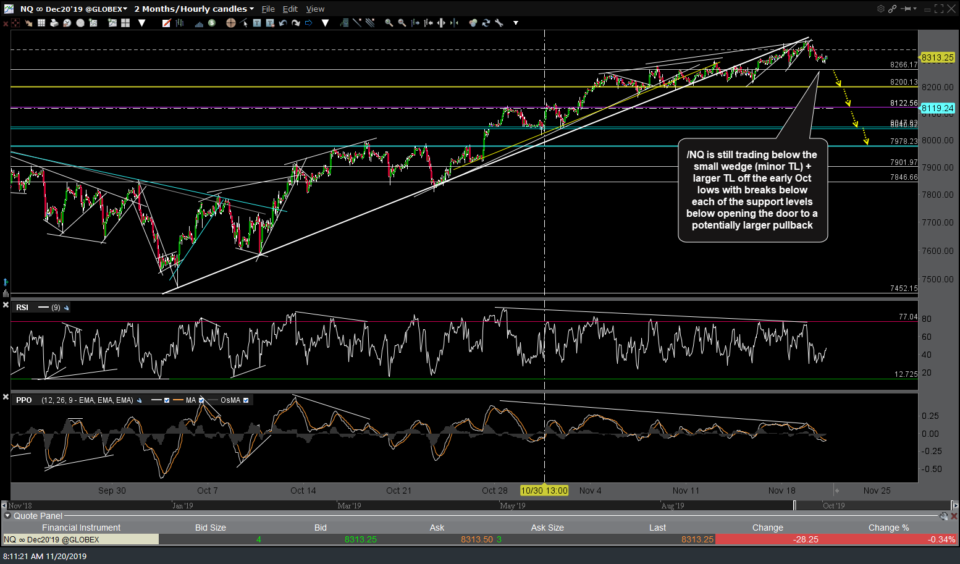This screenshot has width=960, height=564.
Task: Click the ask price 8313.50 cell
Action: [476, 540]
